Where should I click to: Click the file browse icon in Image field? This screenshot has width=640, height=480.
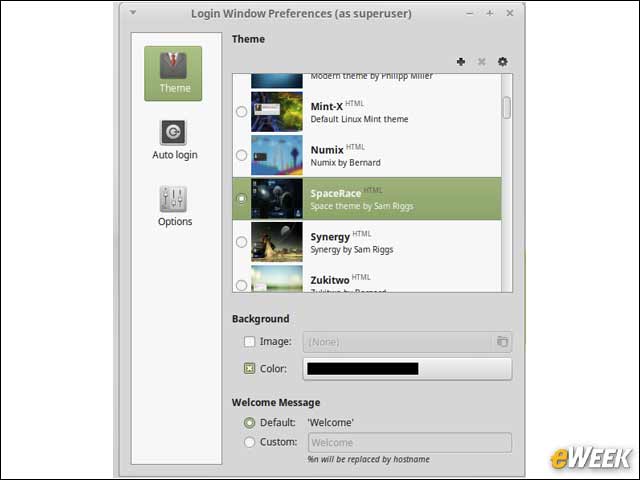(x=502, y=342)
